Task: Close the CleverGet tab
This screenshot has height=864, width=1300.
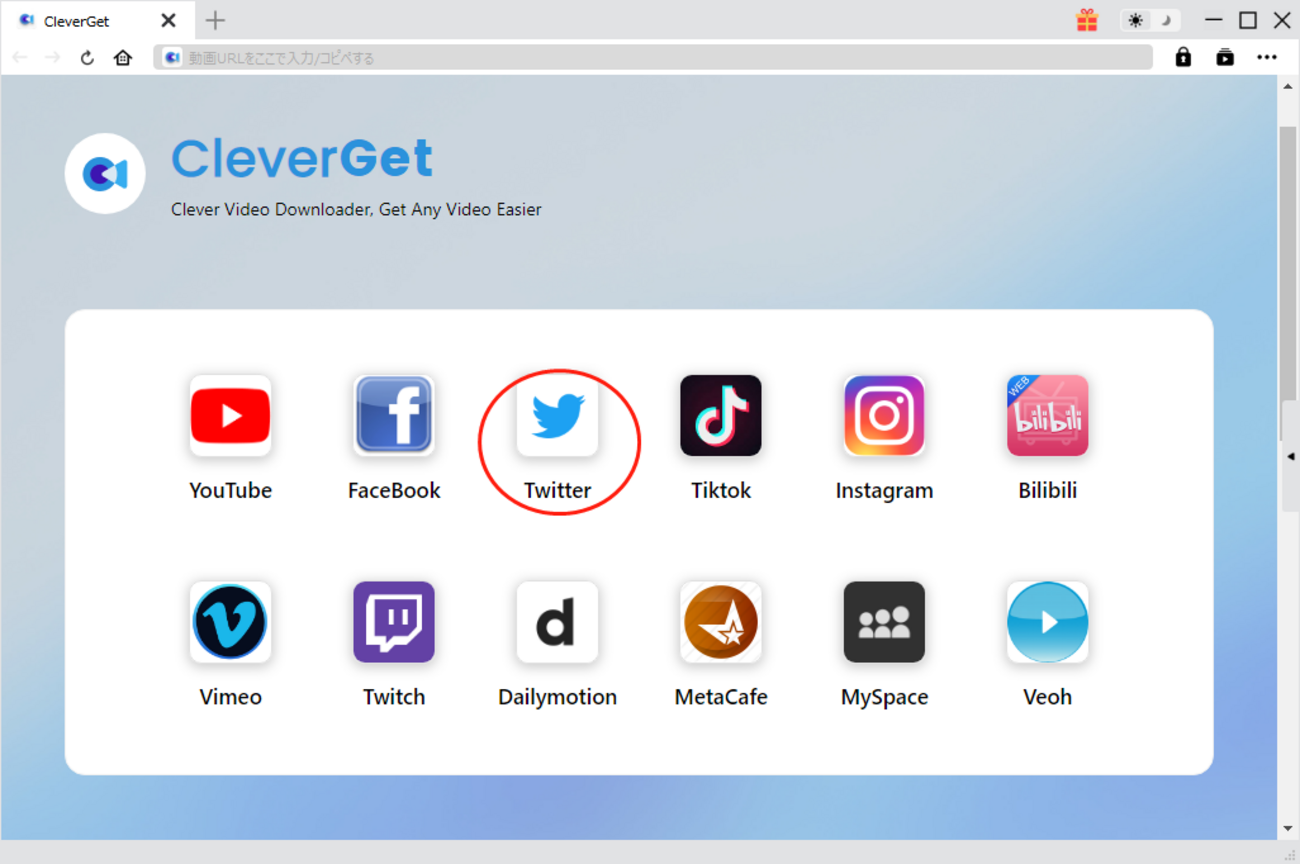Action: click(x=169, y=20)
